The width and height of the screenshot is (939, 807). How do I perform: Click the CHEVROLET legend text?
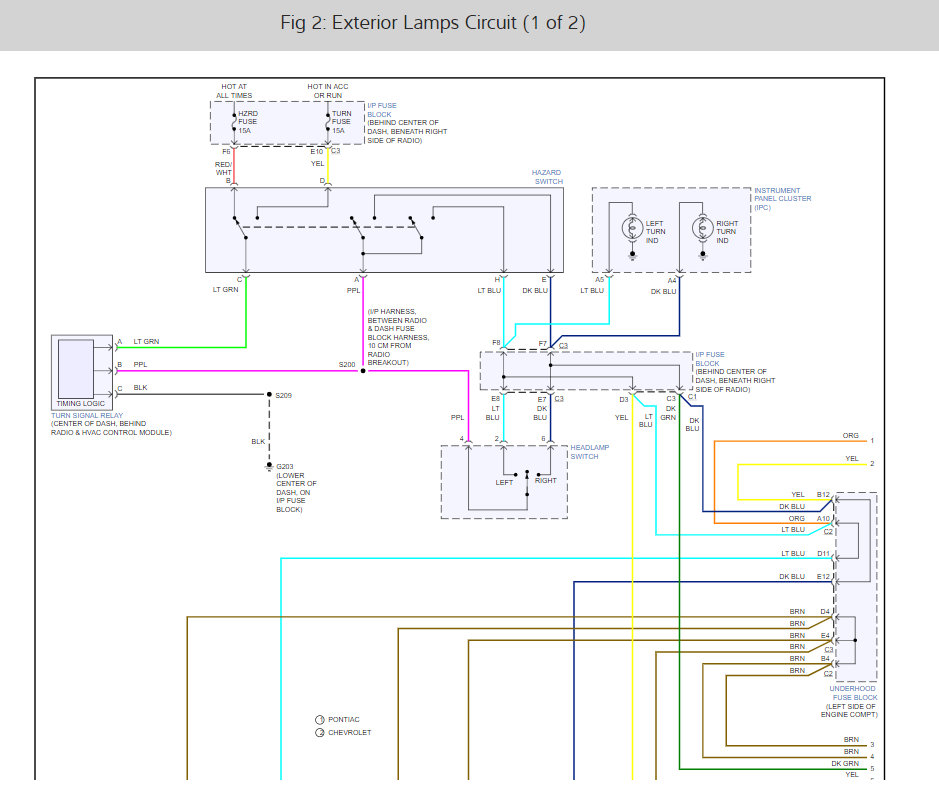pyautogui.click(x=350, y=732)
